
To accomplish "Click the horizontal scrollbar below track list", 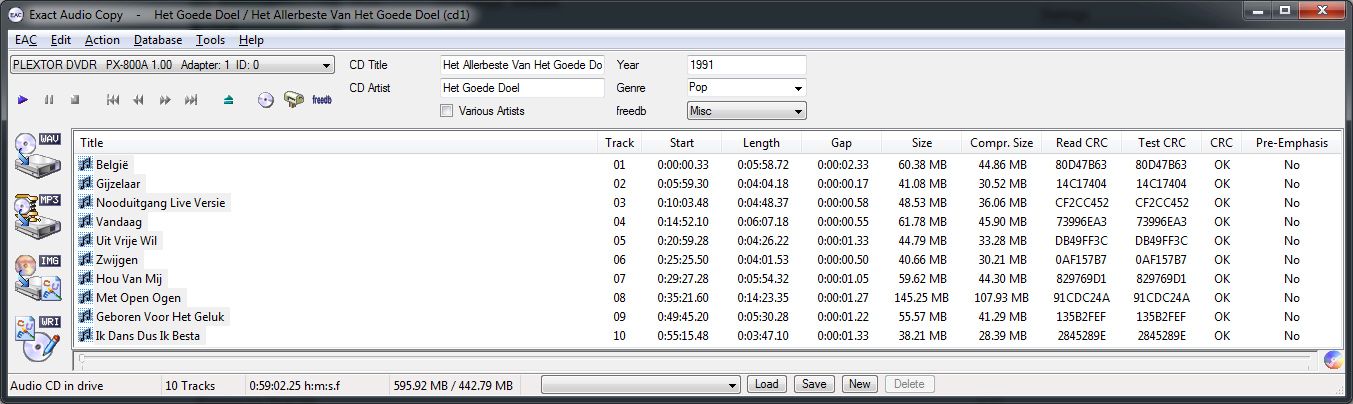I will click(698, 357).
